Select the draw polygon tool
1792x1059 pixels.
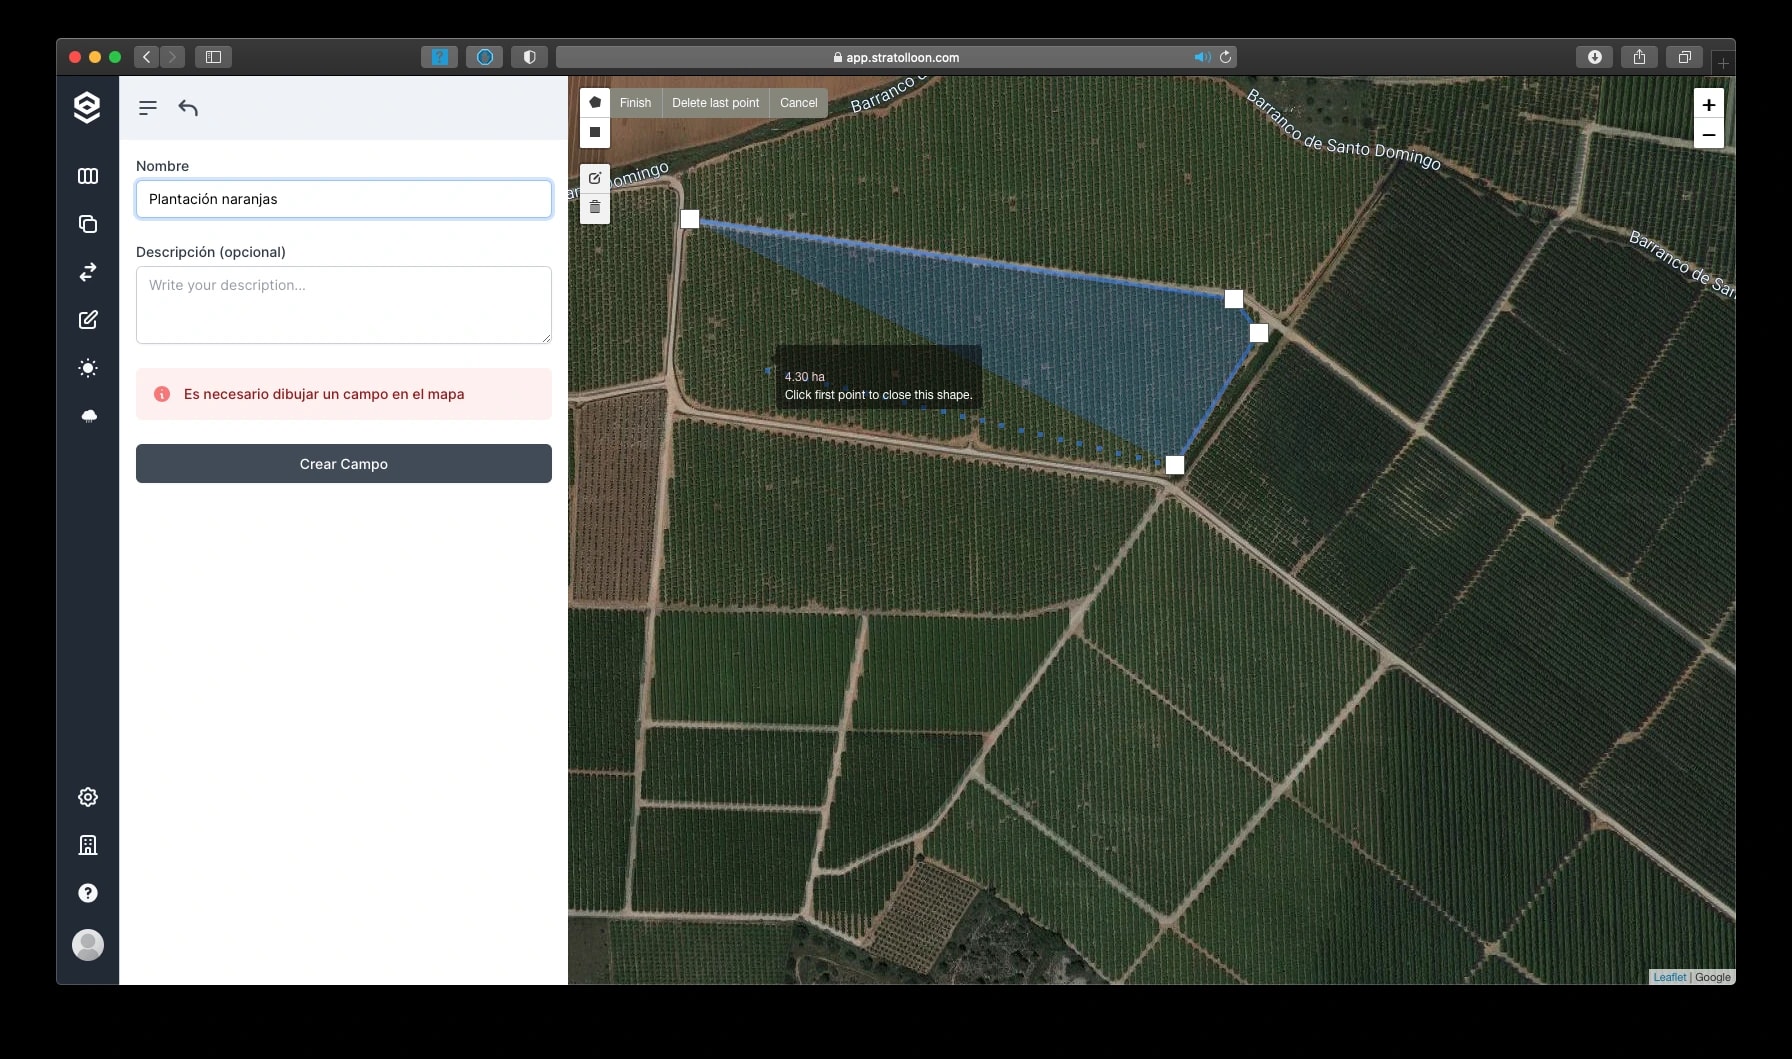click(595, 103)
